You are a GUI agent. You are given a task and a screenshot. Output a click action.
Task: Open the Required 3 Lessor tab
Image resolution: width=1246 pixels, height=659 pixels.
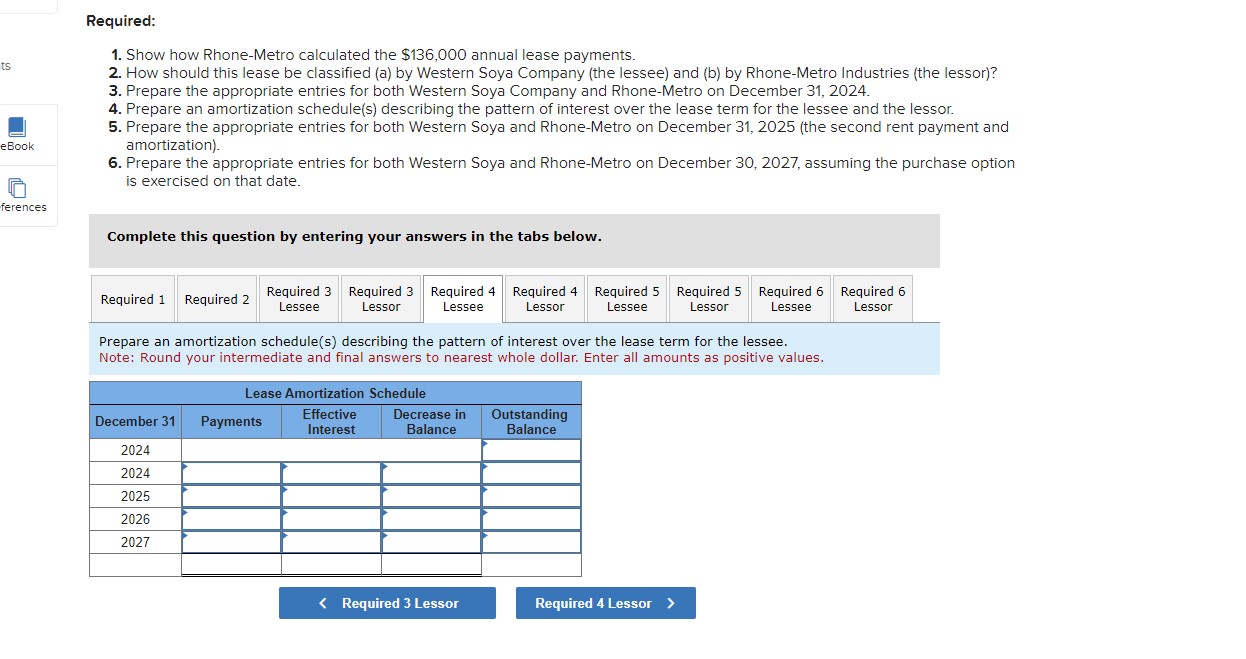pos(381,299)
